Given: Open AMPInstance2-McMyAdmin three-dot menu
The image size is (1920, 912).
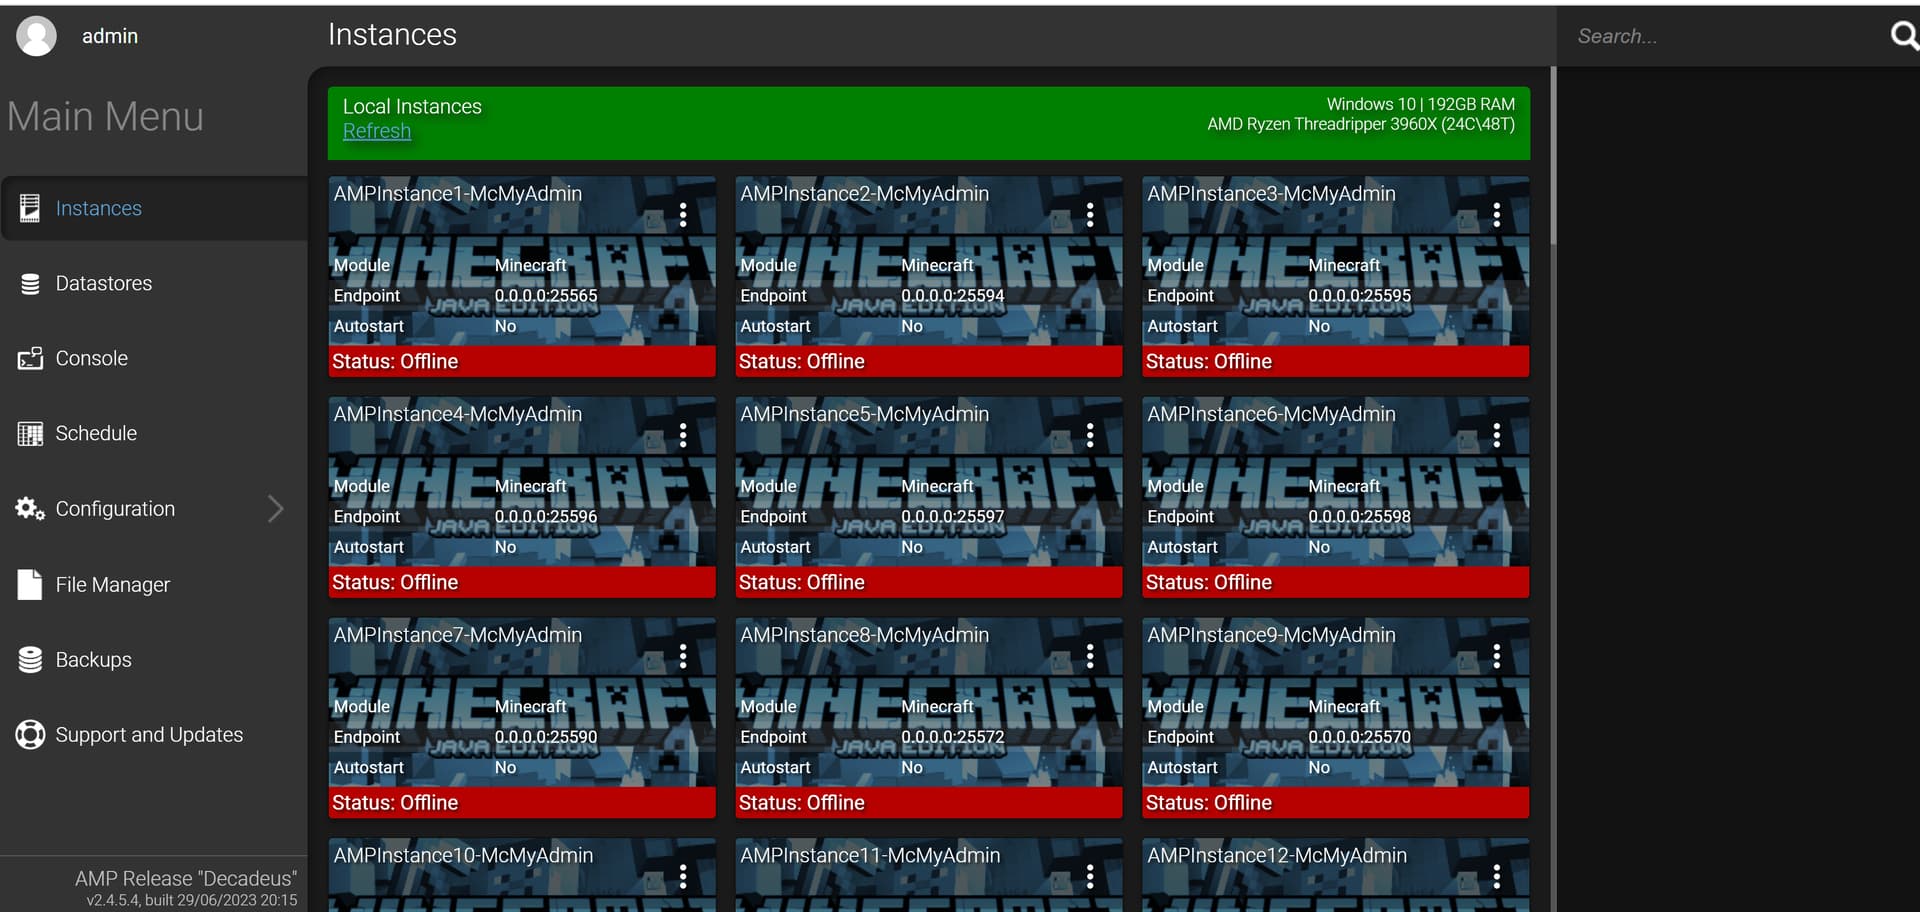Looking at the screenshot, I should tap(1090, 214).
